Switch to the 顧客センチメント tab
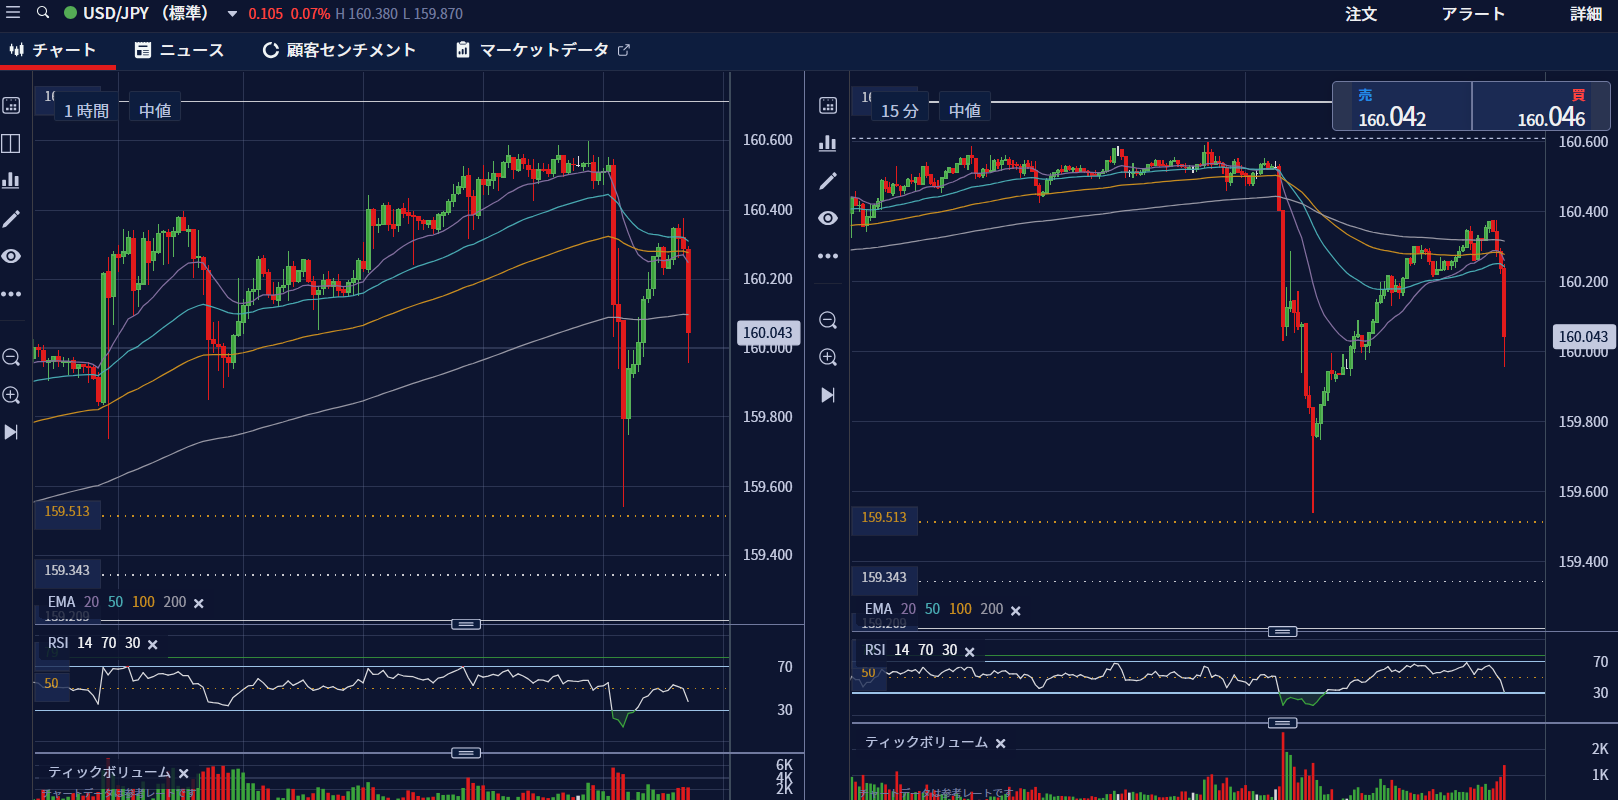The image size is (1618, 800). tap(339, 50)
